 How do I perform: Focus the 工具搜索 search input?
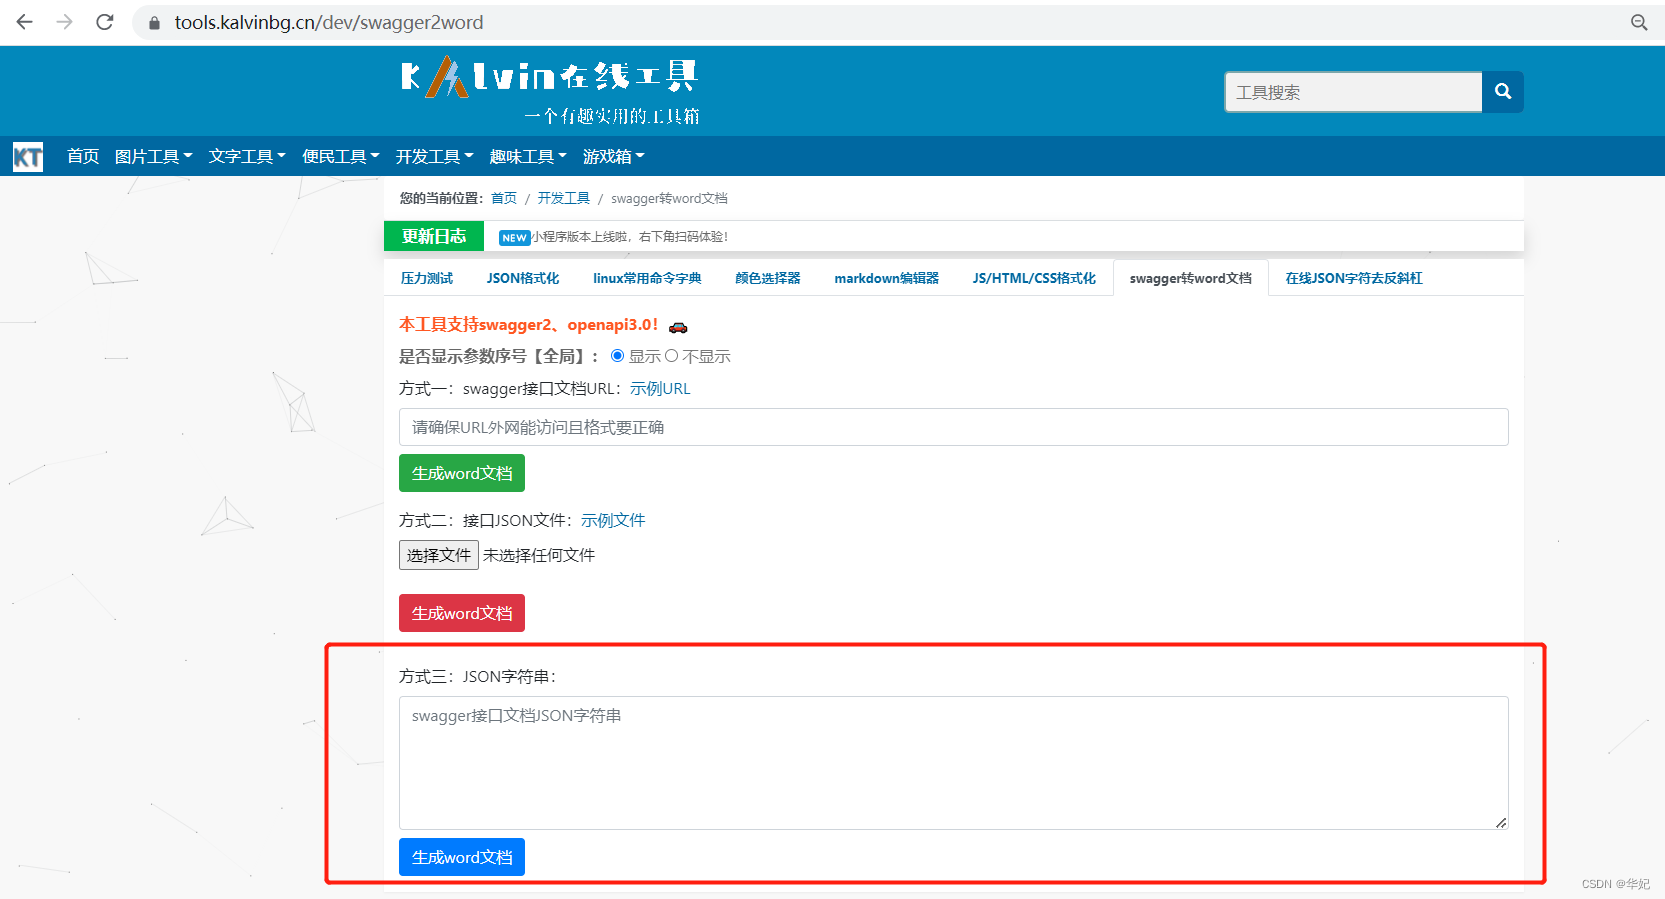click(1353, 92)
